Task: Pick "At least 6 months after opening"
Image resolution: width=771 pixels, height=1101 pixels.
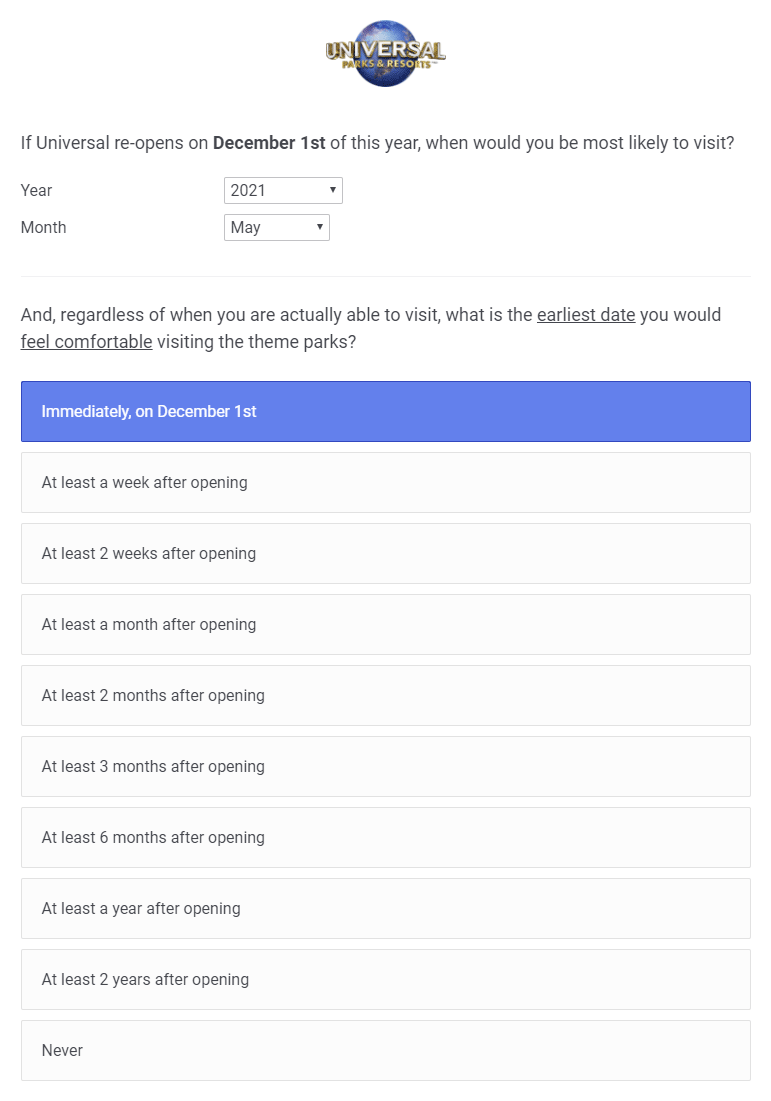Action: pos(385,837)
